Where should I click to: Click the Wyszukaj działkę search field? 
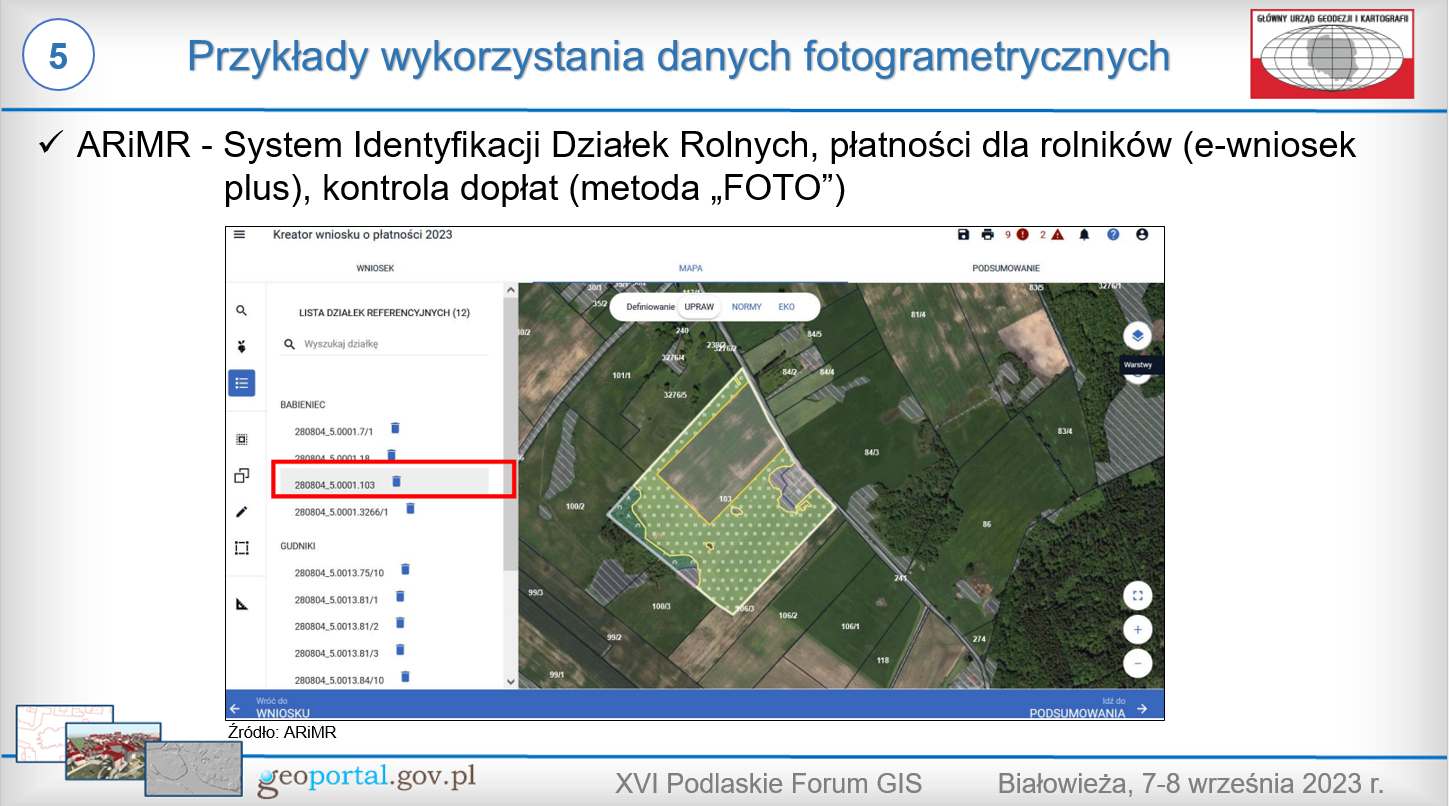[x=390, y=344]
